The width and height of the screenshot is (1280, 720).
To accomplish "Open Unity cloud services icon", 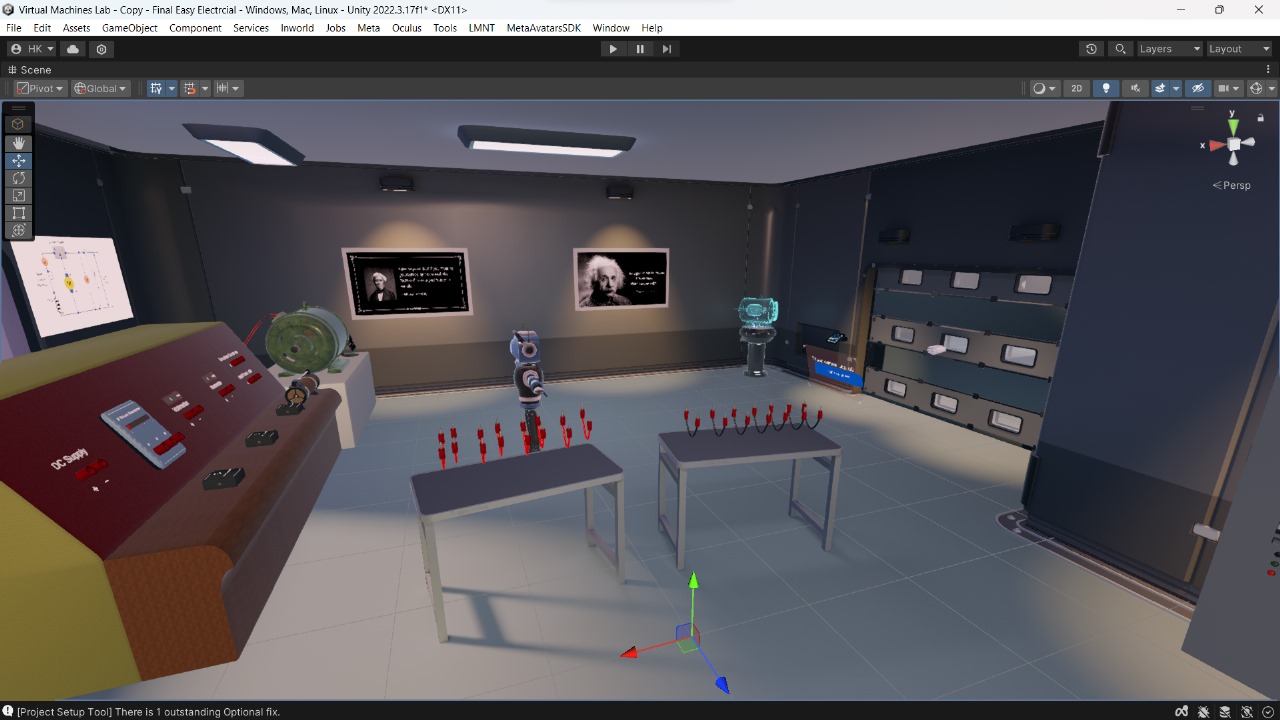I will tap(74, 49).
